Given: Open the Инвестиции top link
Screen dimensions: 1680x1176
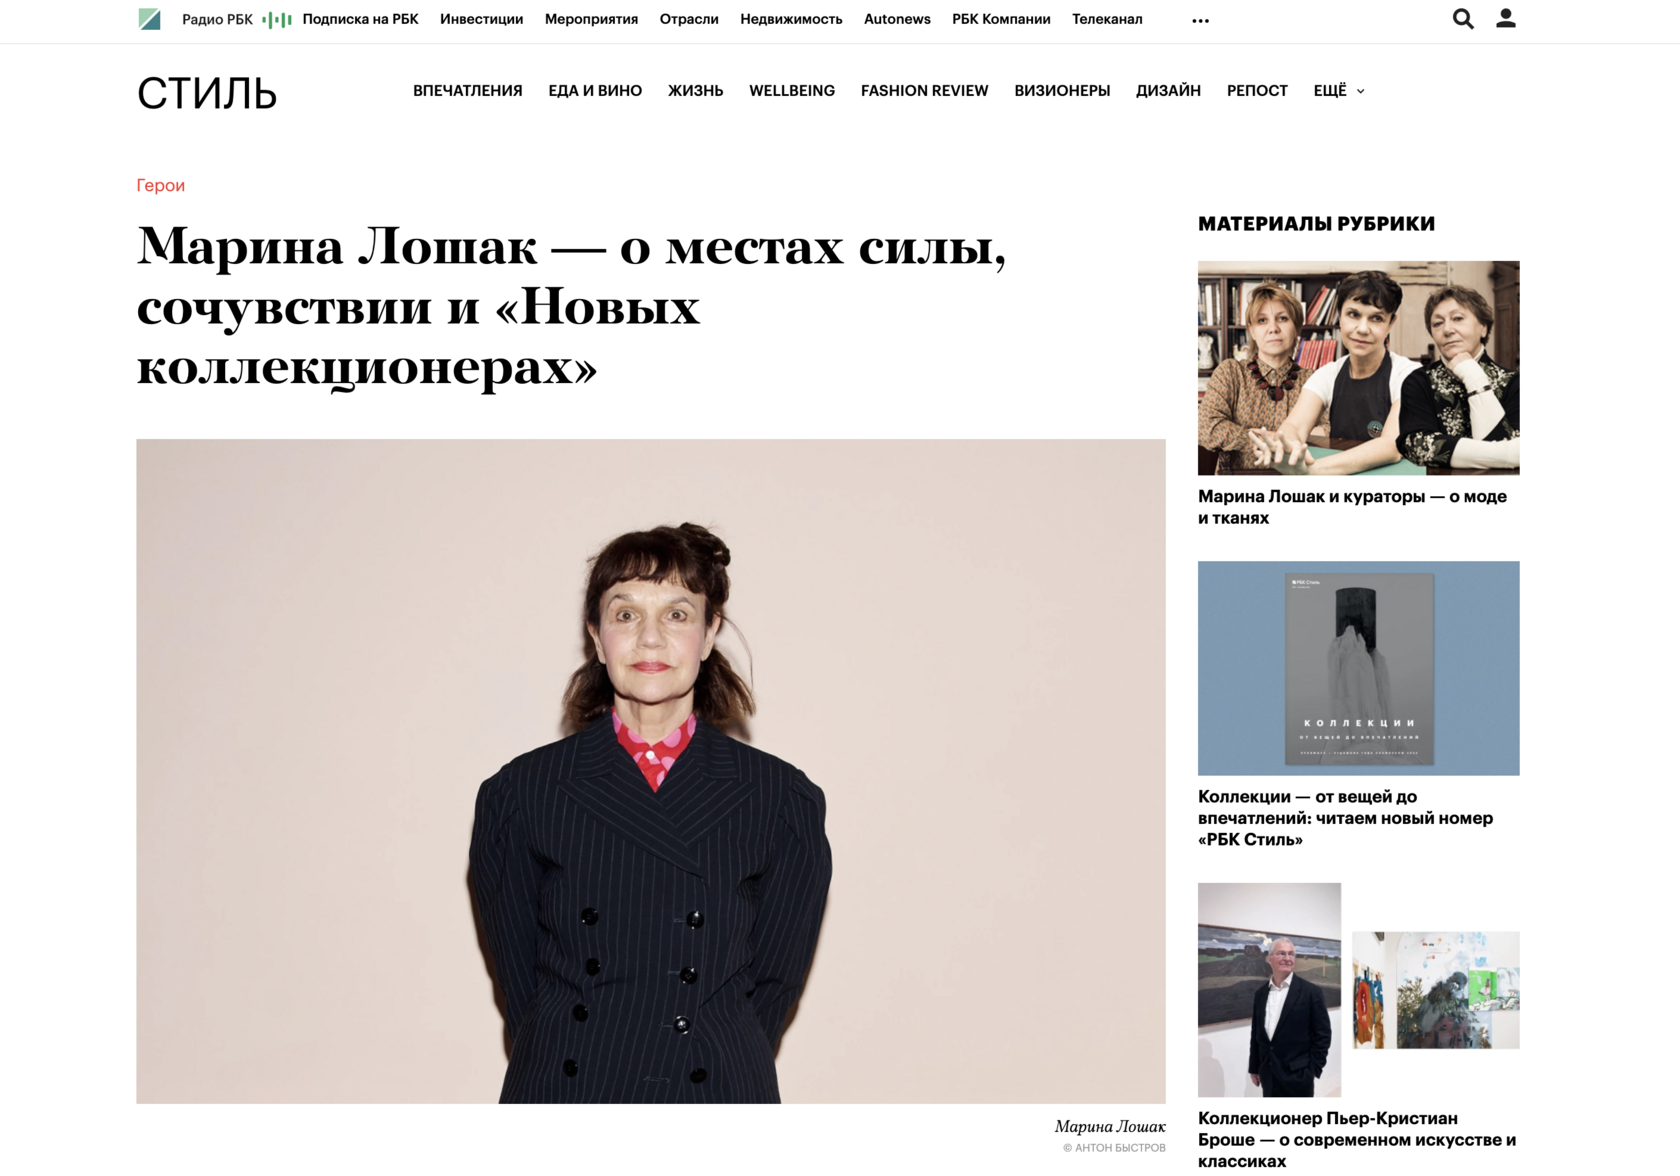Looking at the screenshot, I should pyautogui.click(x=481, y=19).
